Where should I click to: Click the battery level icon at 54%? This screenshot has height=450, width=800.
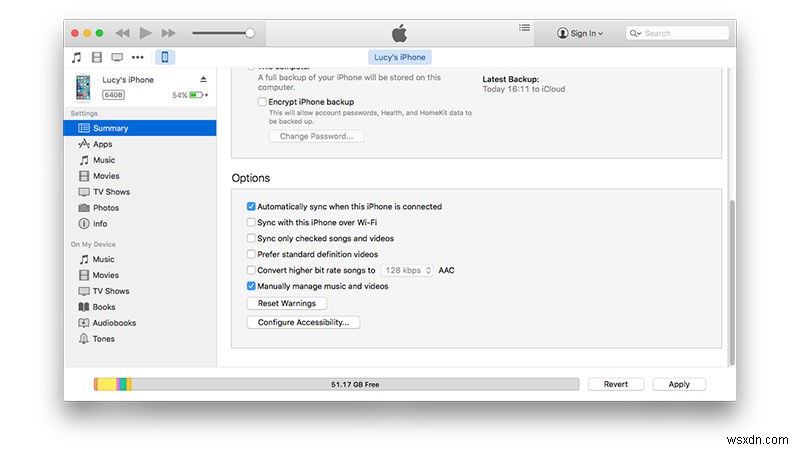pyautogui.click(x=196, y=95)
